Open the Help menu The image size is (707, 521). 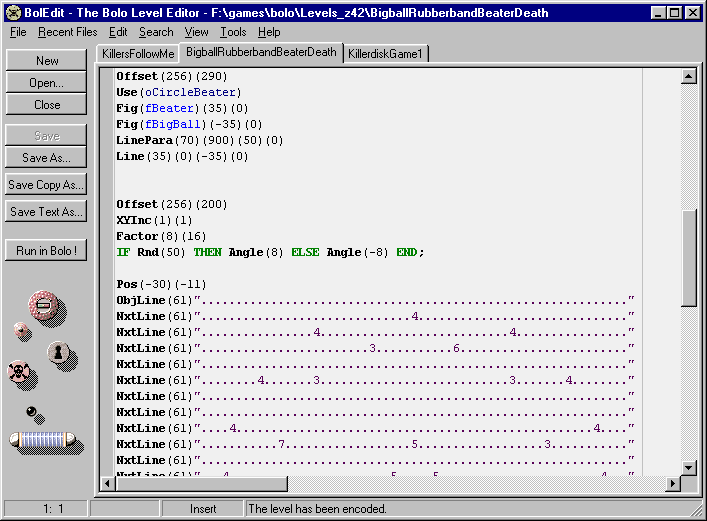(269, 32)
